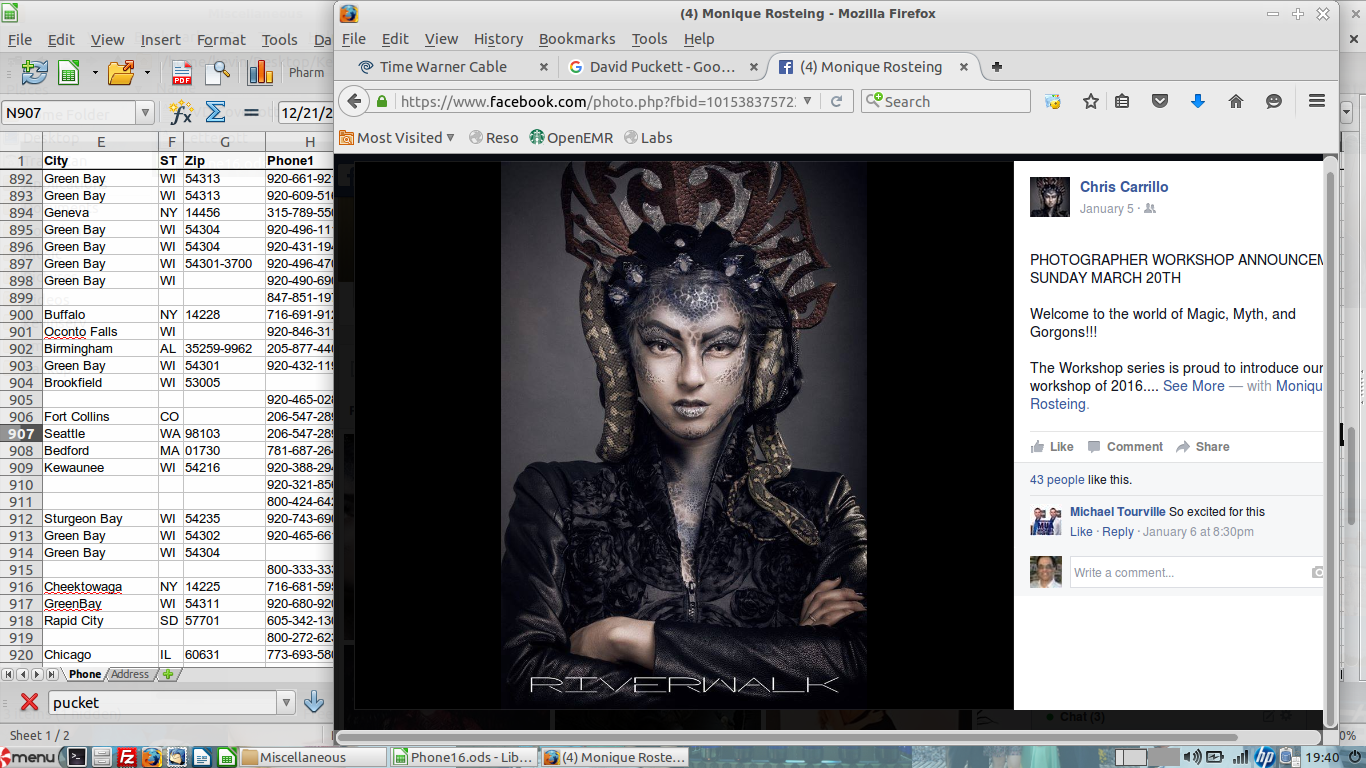
Task: Click the Write a comment field
Action: tap(1188, 573)
